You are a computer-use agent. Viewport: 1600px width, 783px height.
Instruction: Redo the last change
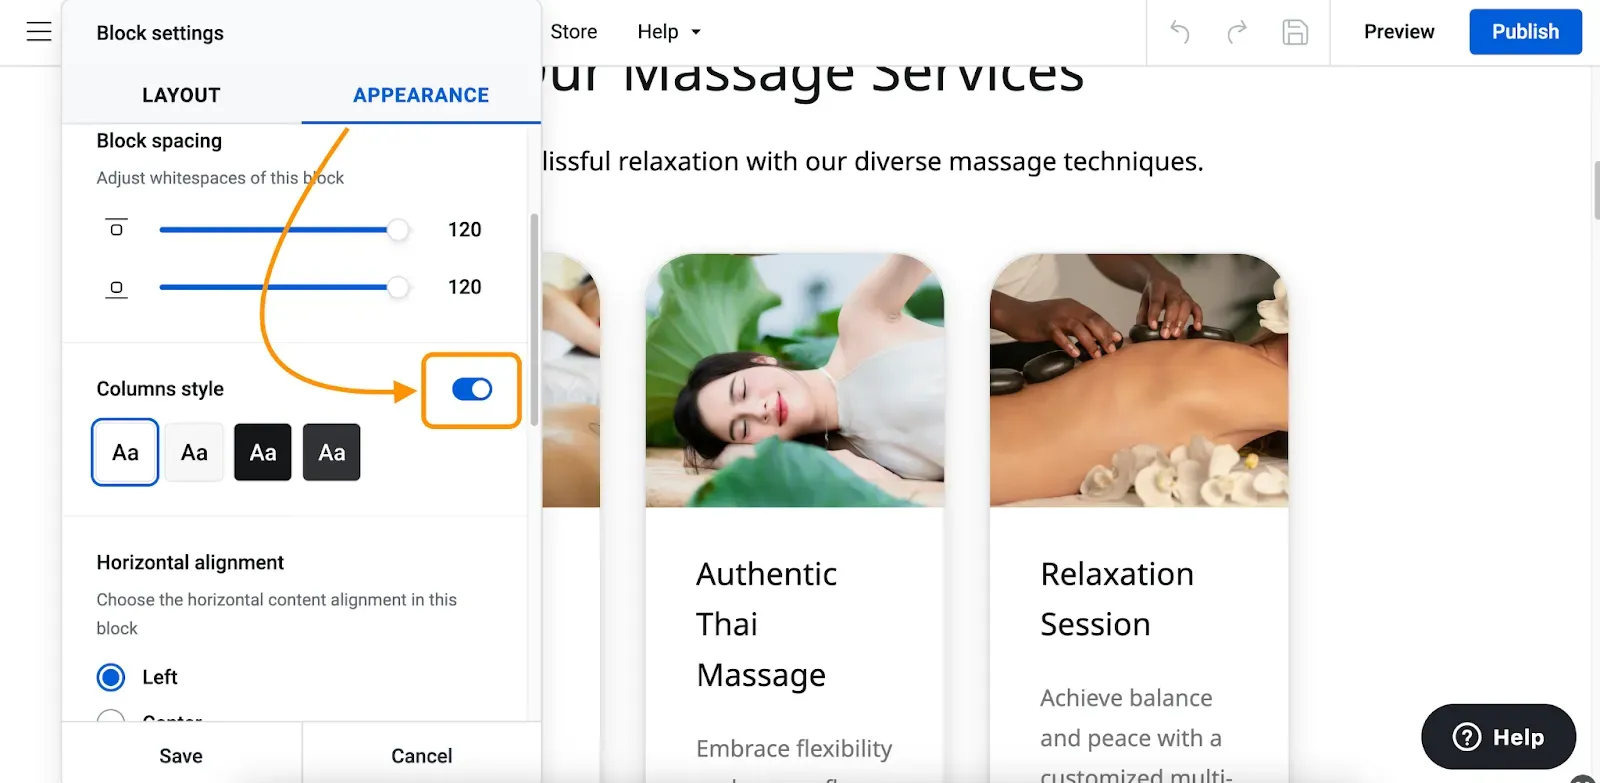coord(1237,32)
